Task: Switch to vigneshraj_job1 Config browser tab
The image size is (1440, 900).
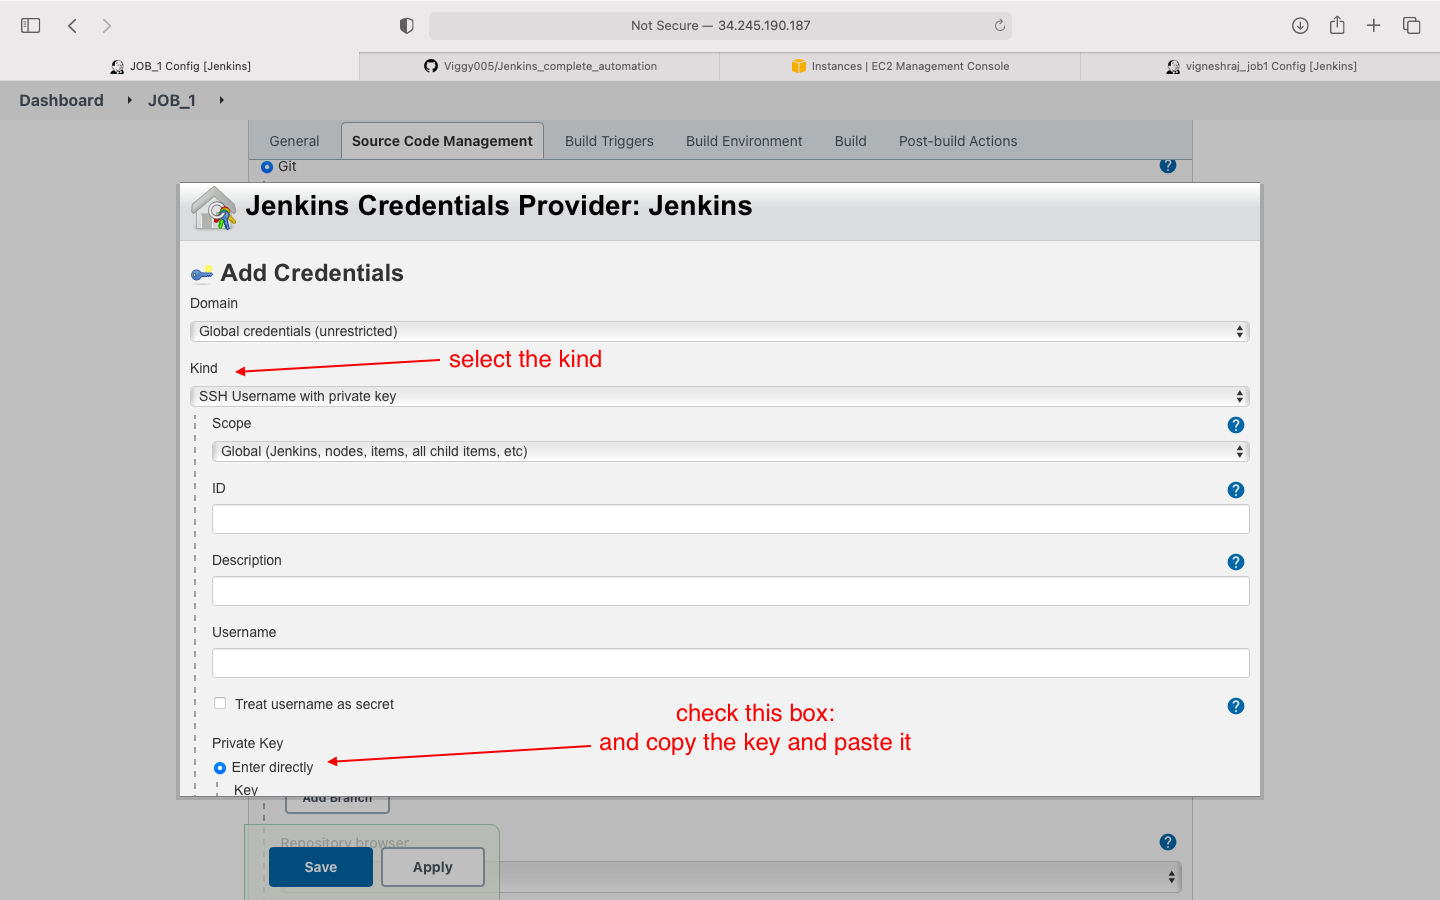Action: point(1260,66)
